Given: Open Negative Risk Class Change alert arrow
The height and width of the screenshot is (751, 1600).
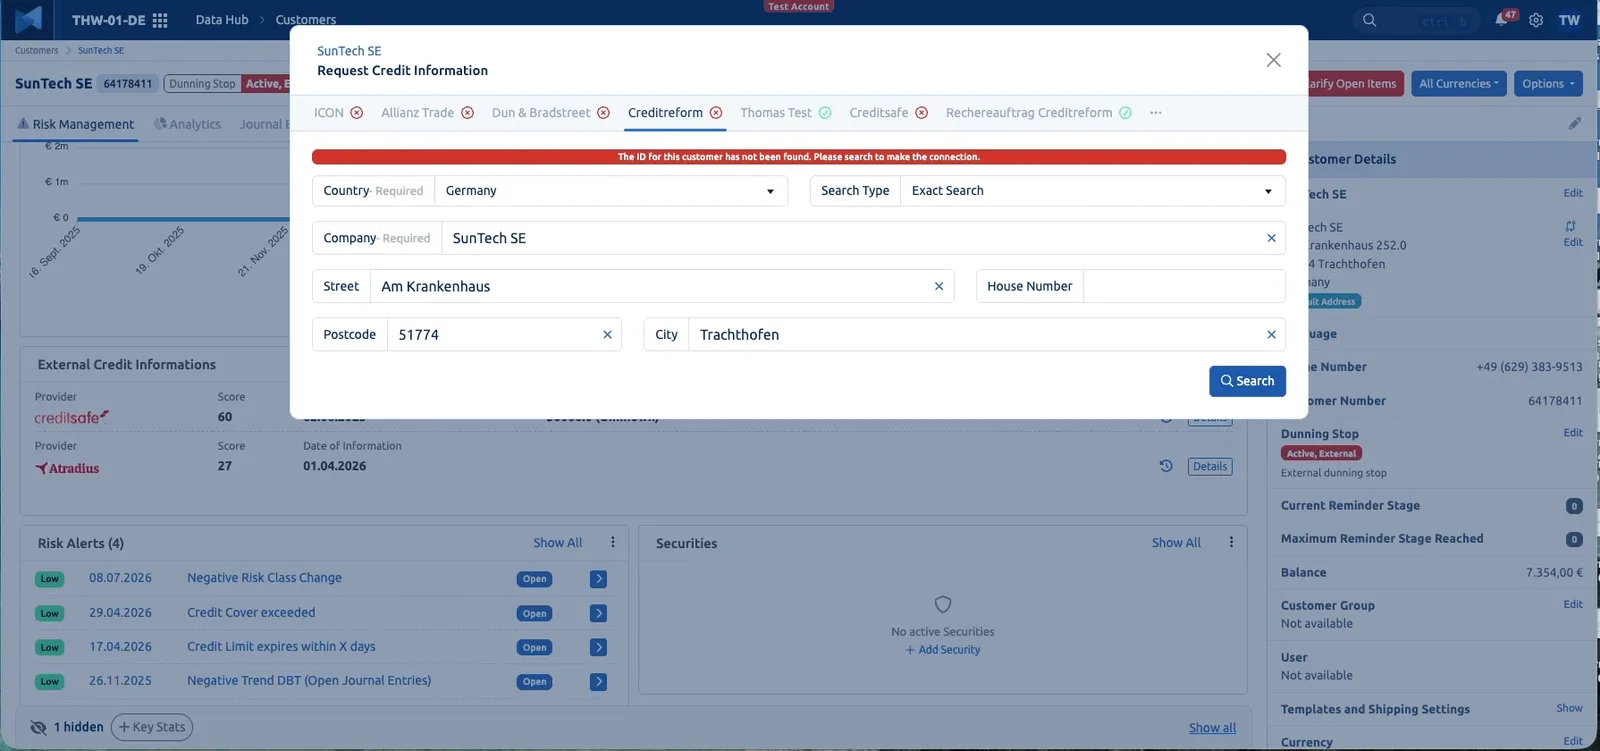Looking at the screenshot, I should (x=598, y=579).
